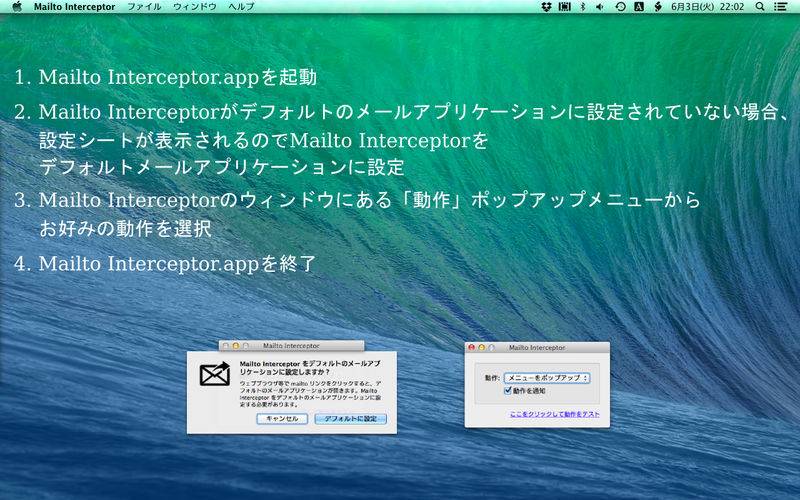Open the Mailto Interceptor application menu
800x500 pixels.
74,6
